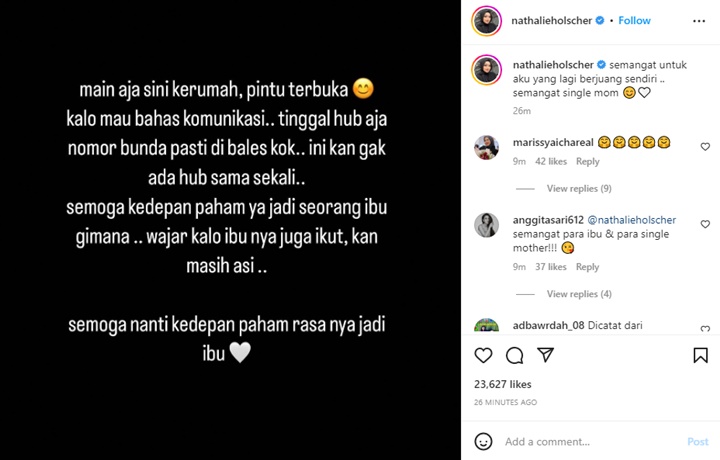The image size is (720, 460).
Task: Follow nathalieholscher
Action: [634, 21]
